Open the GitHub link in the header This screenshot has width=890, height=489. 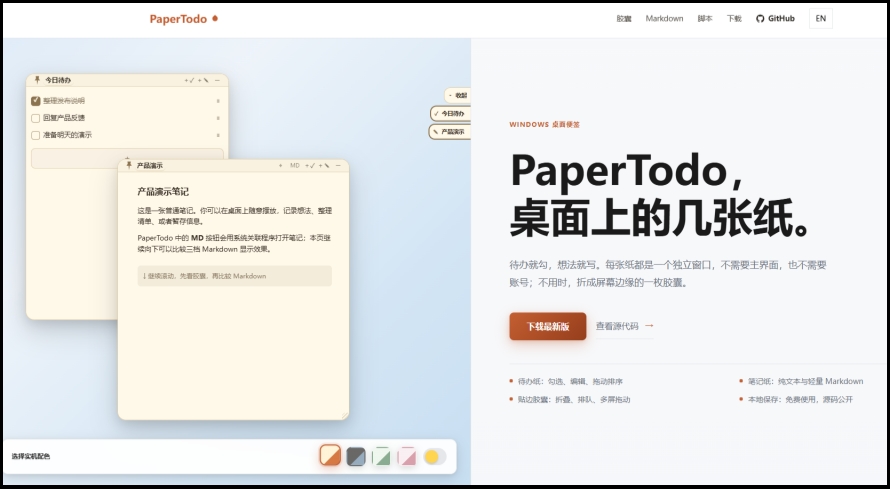pos(775,19)
